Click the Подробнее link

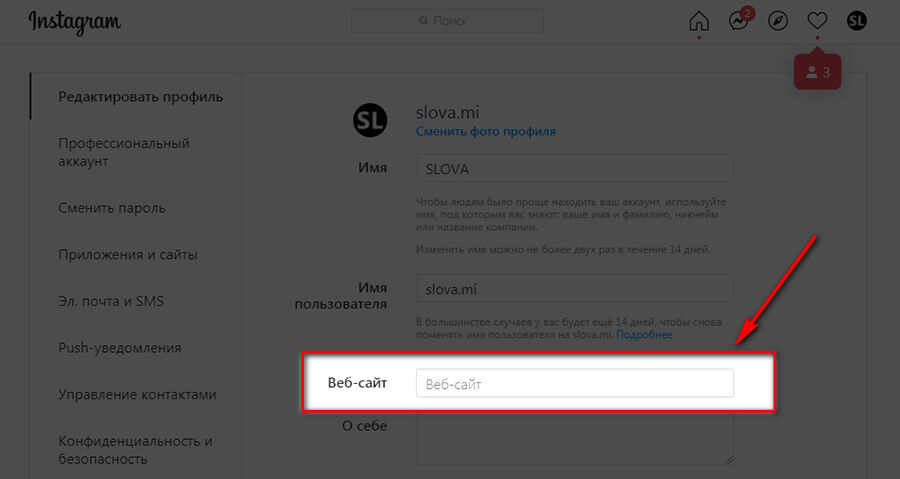click(644, 335)
